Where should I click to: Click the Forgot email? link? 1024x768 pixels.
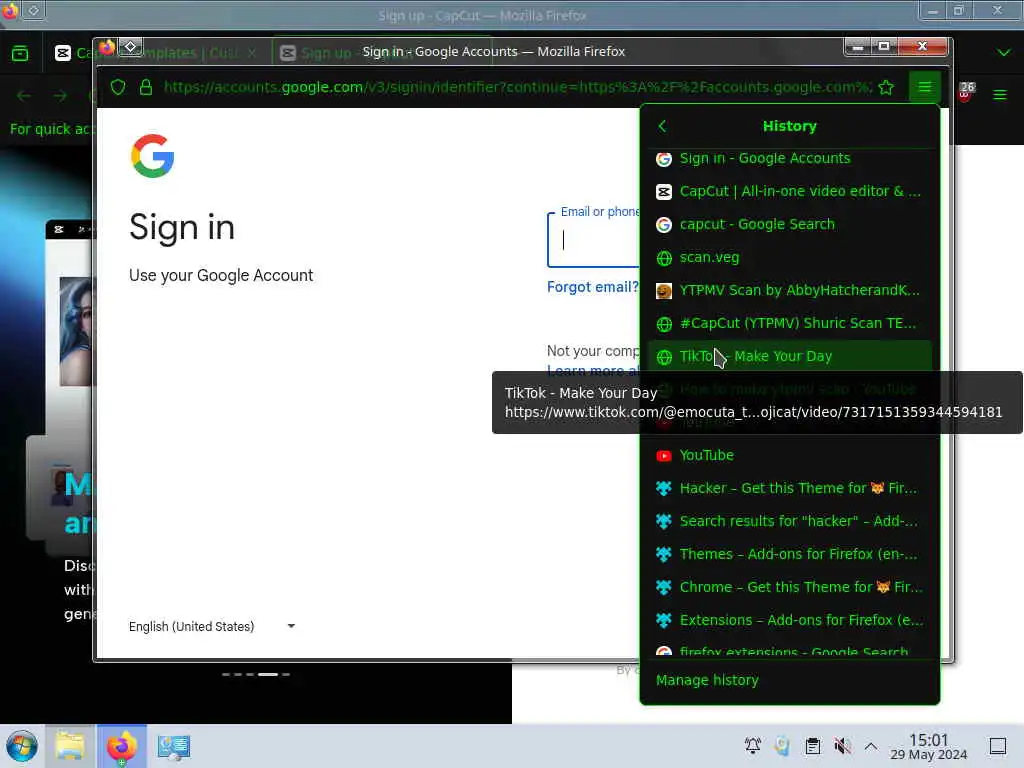592,287
